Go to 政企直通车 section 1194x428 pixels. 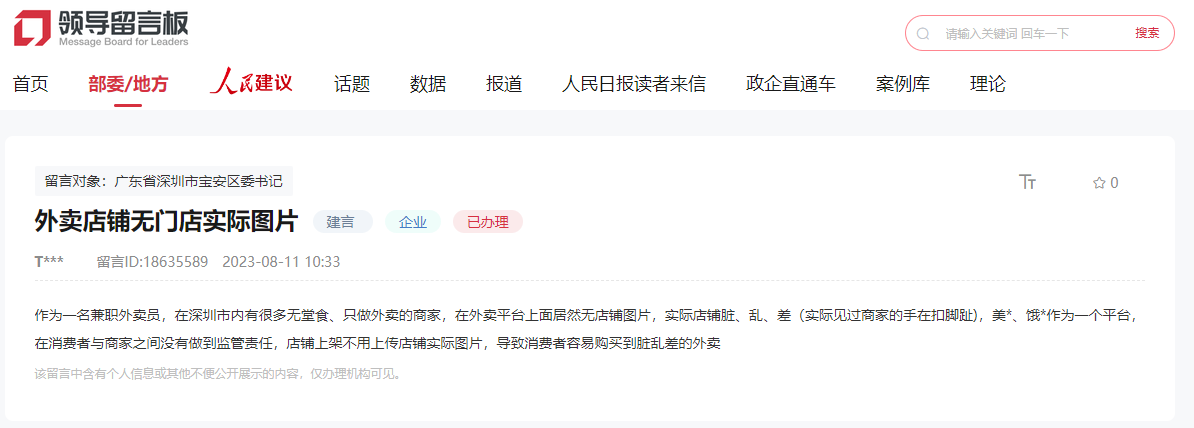click(790, 84)
